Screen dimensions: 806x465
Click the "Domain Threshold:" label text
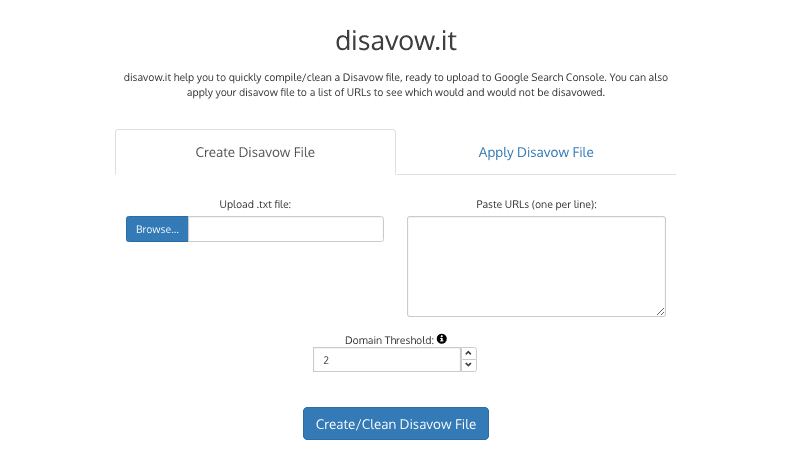coord(390,340)
